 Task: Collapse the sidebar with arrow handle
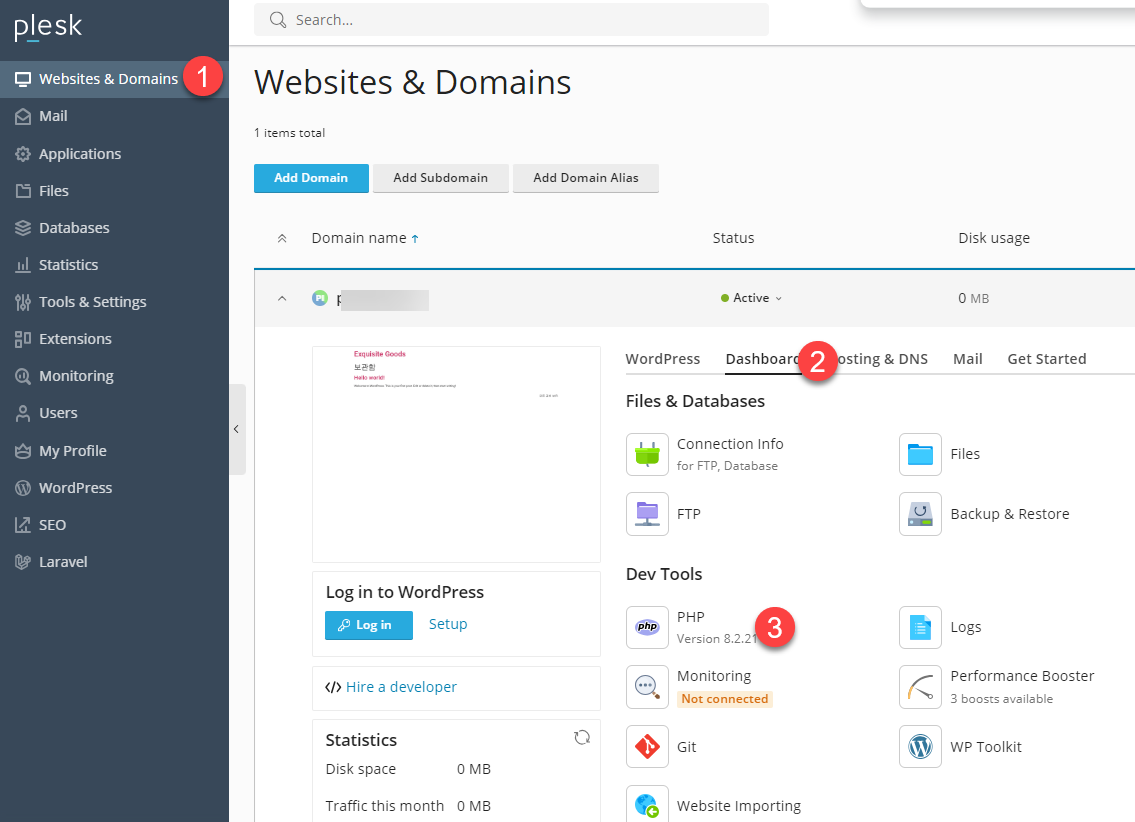237,429
